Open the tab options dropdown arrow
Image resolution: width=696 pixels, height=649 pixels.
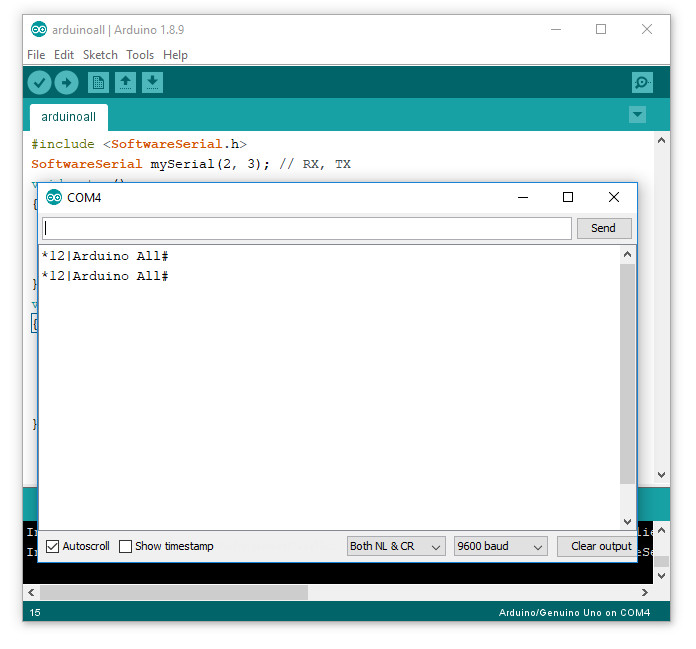(x=637, y=115)
